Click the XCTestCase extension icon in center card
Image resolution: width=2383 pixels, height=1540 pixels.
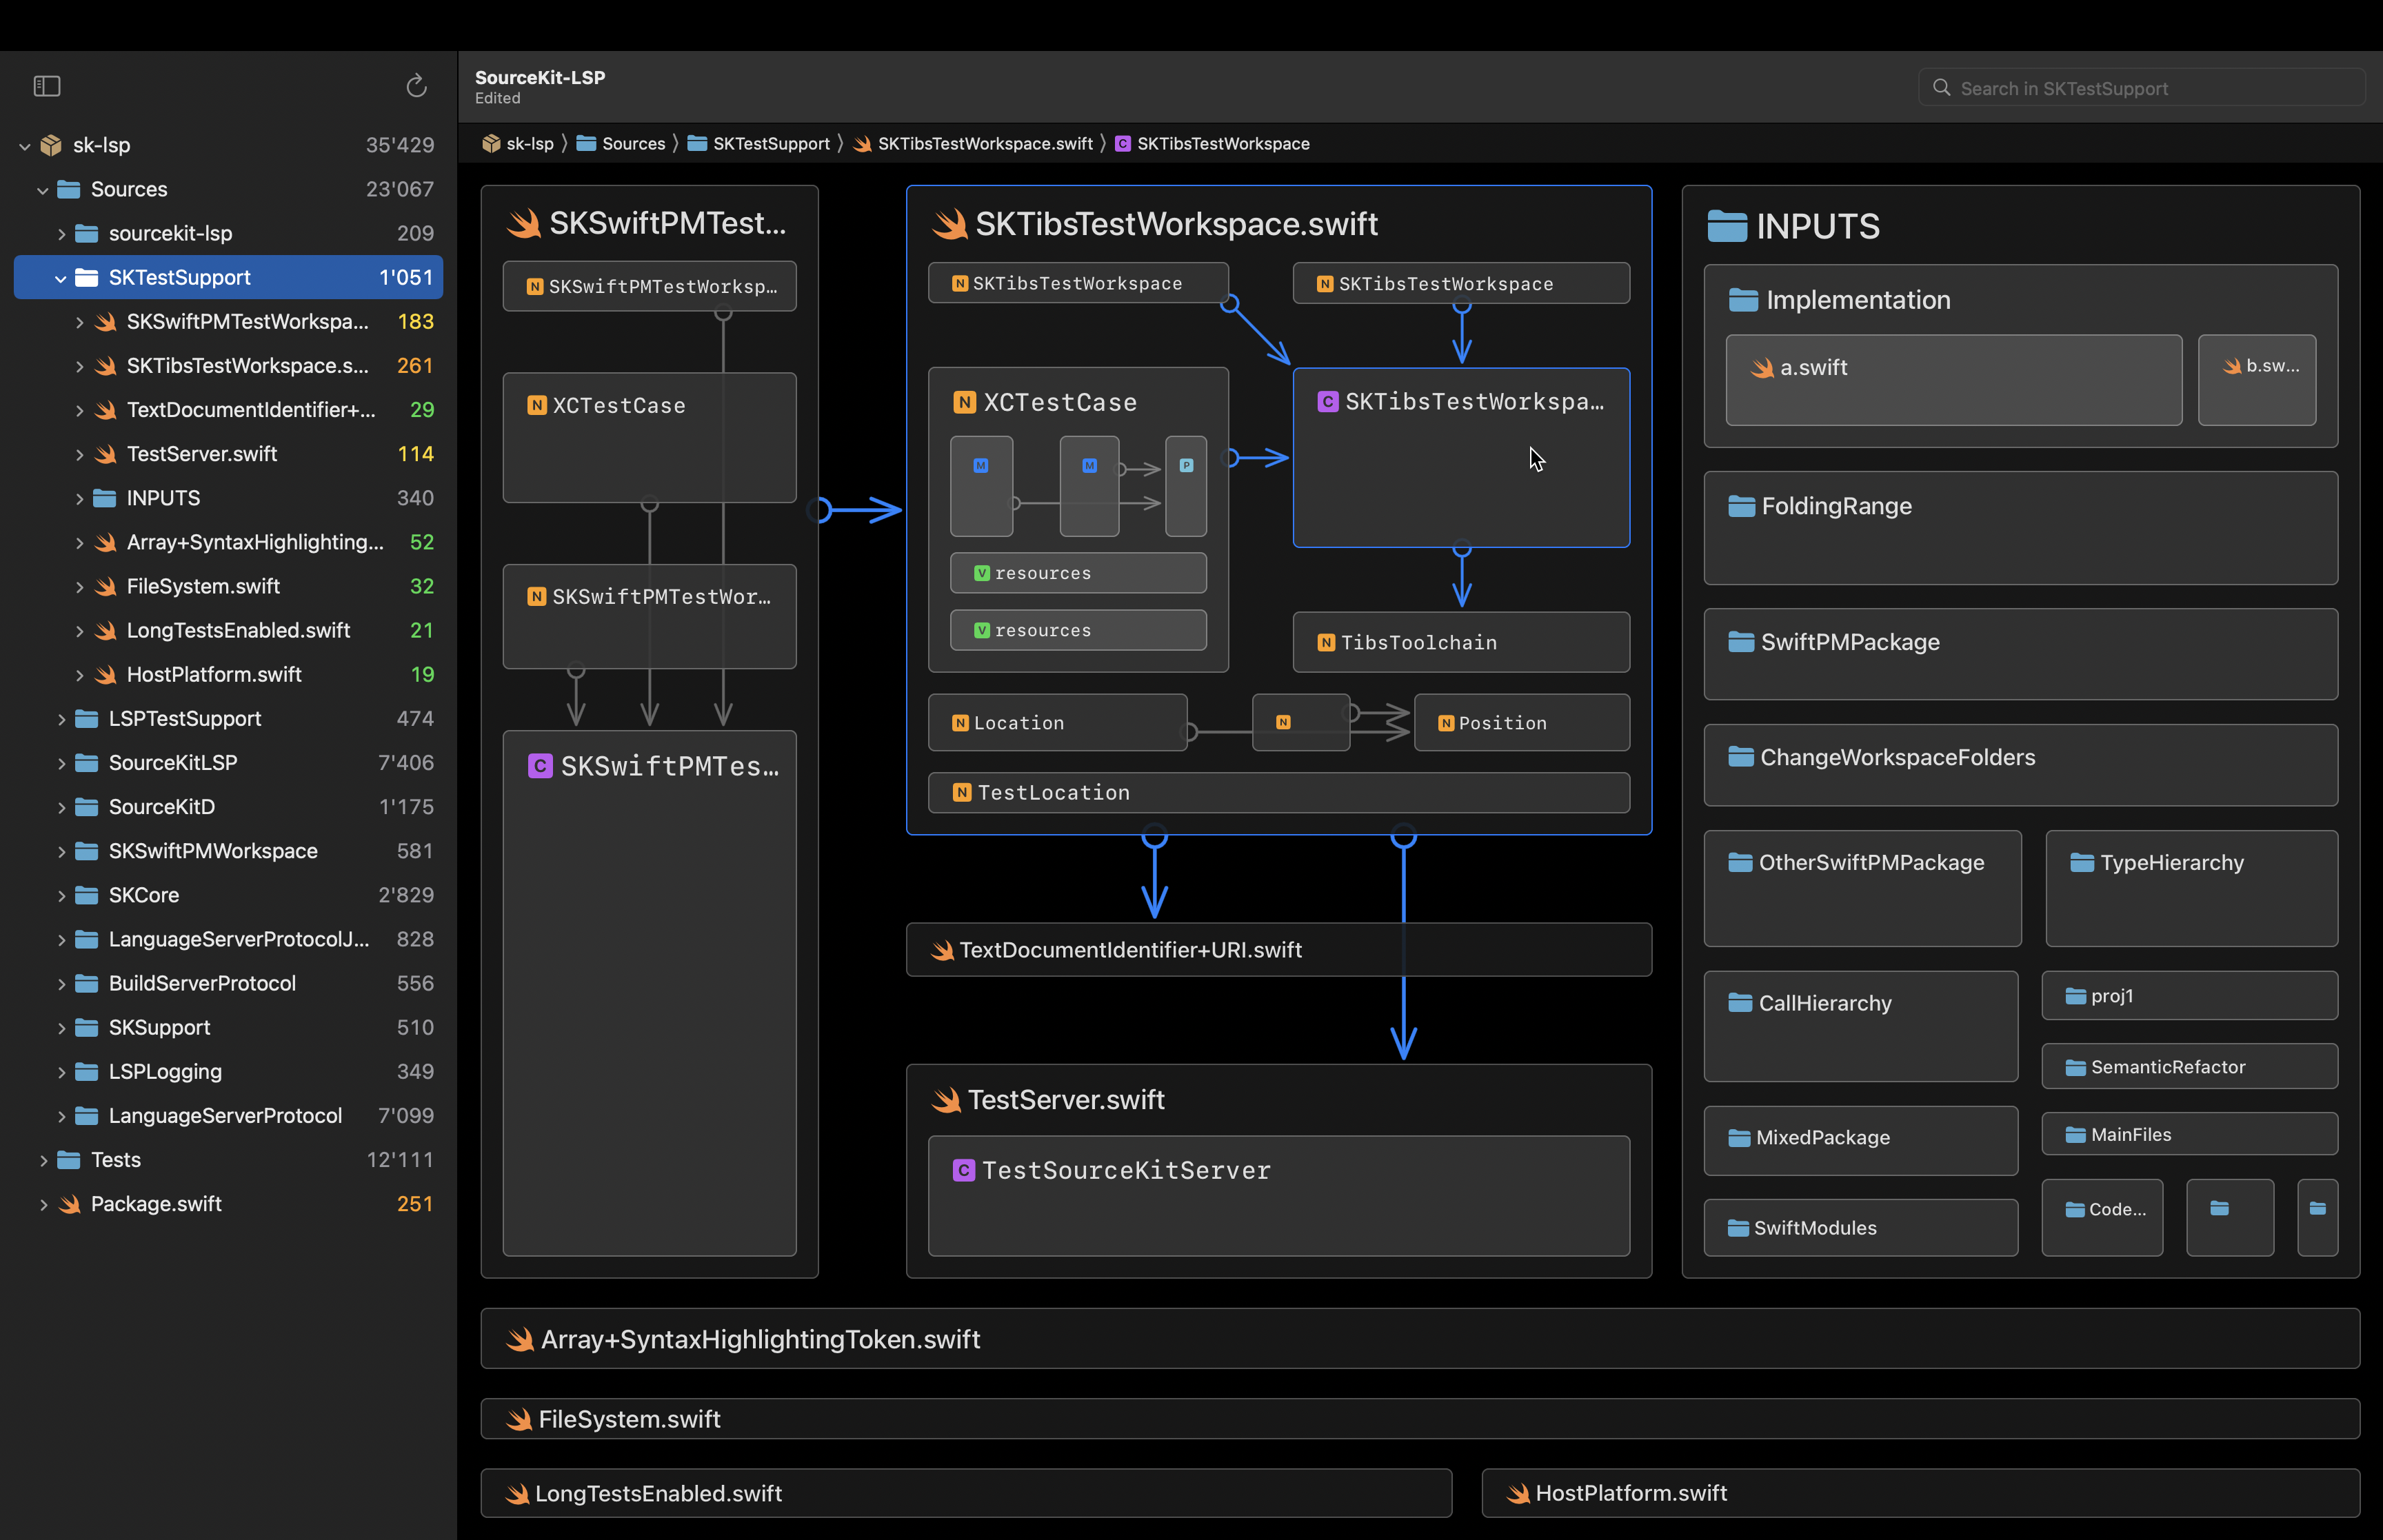(964, 402)
